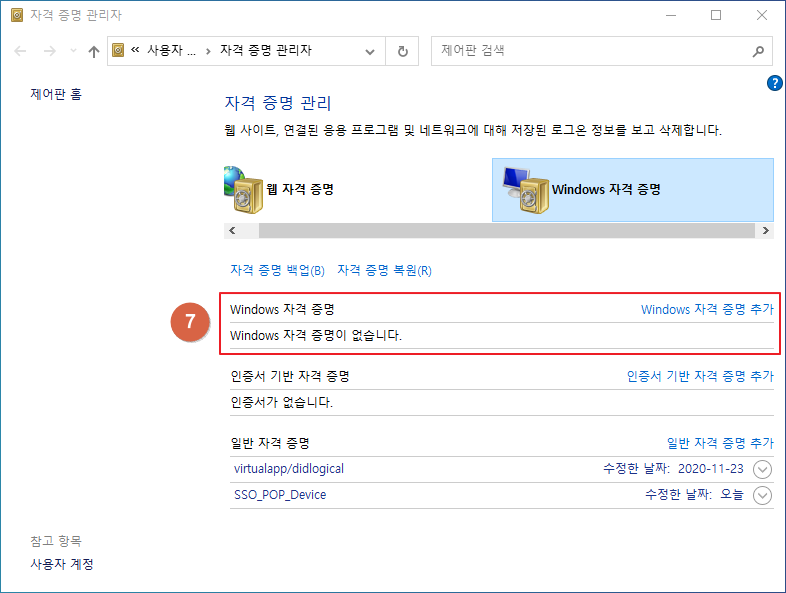This screenshot has height=593, width=786.
Task: Click 인증서 기반 자격 증명 추가 link
Action: pos(700,376)
